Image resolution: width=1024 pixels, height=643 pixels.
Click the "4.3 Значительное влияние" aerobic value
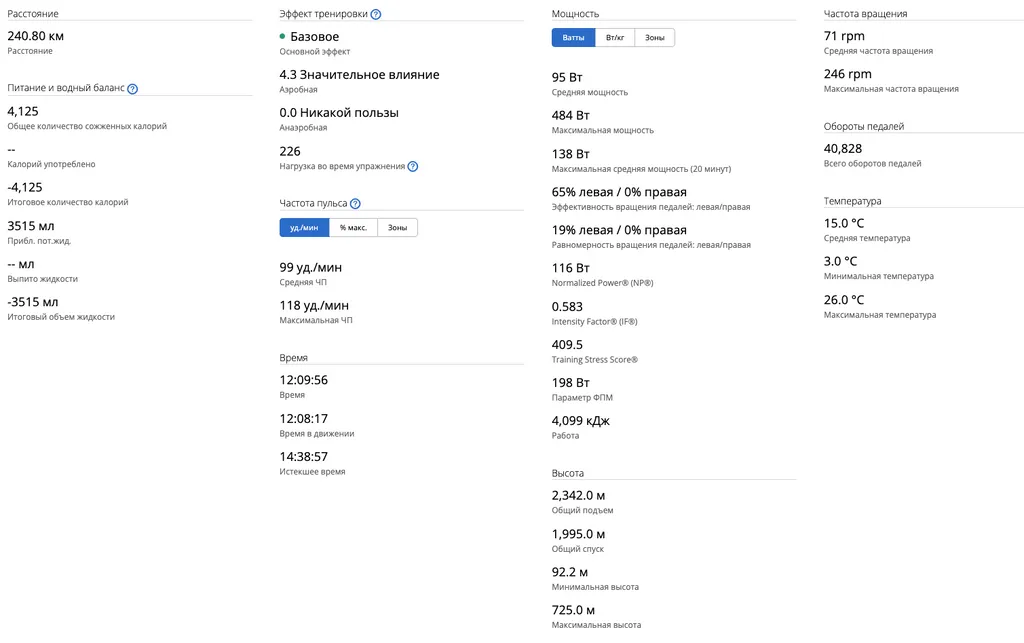[359, 75]
